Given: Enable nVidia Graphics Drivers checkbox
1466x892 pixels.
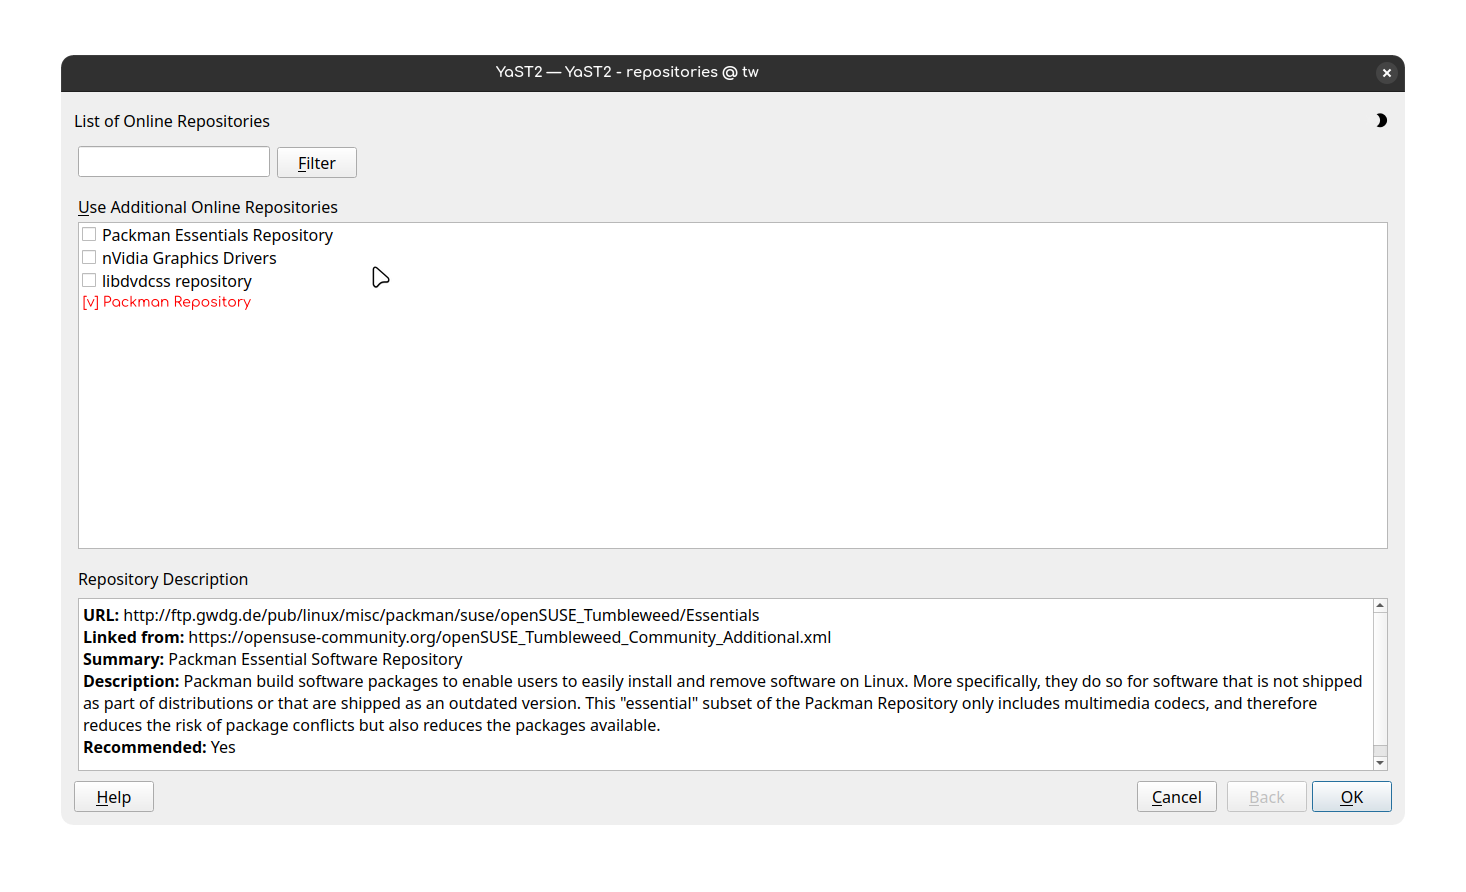Looking at the screenshot, I should pyautogui.click(x=89, y=258).
